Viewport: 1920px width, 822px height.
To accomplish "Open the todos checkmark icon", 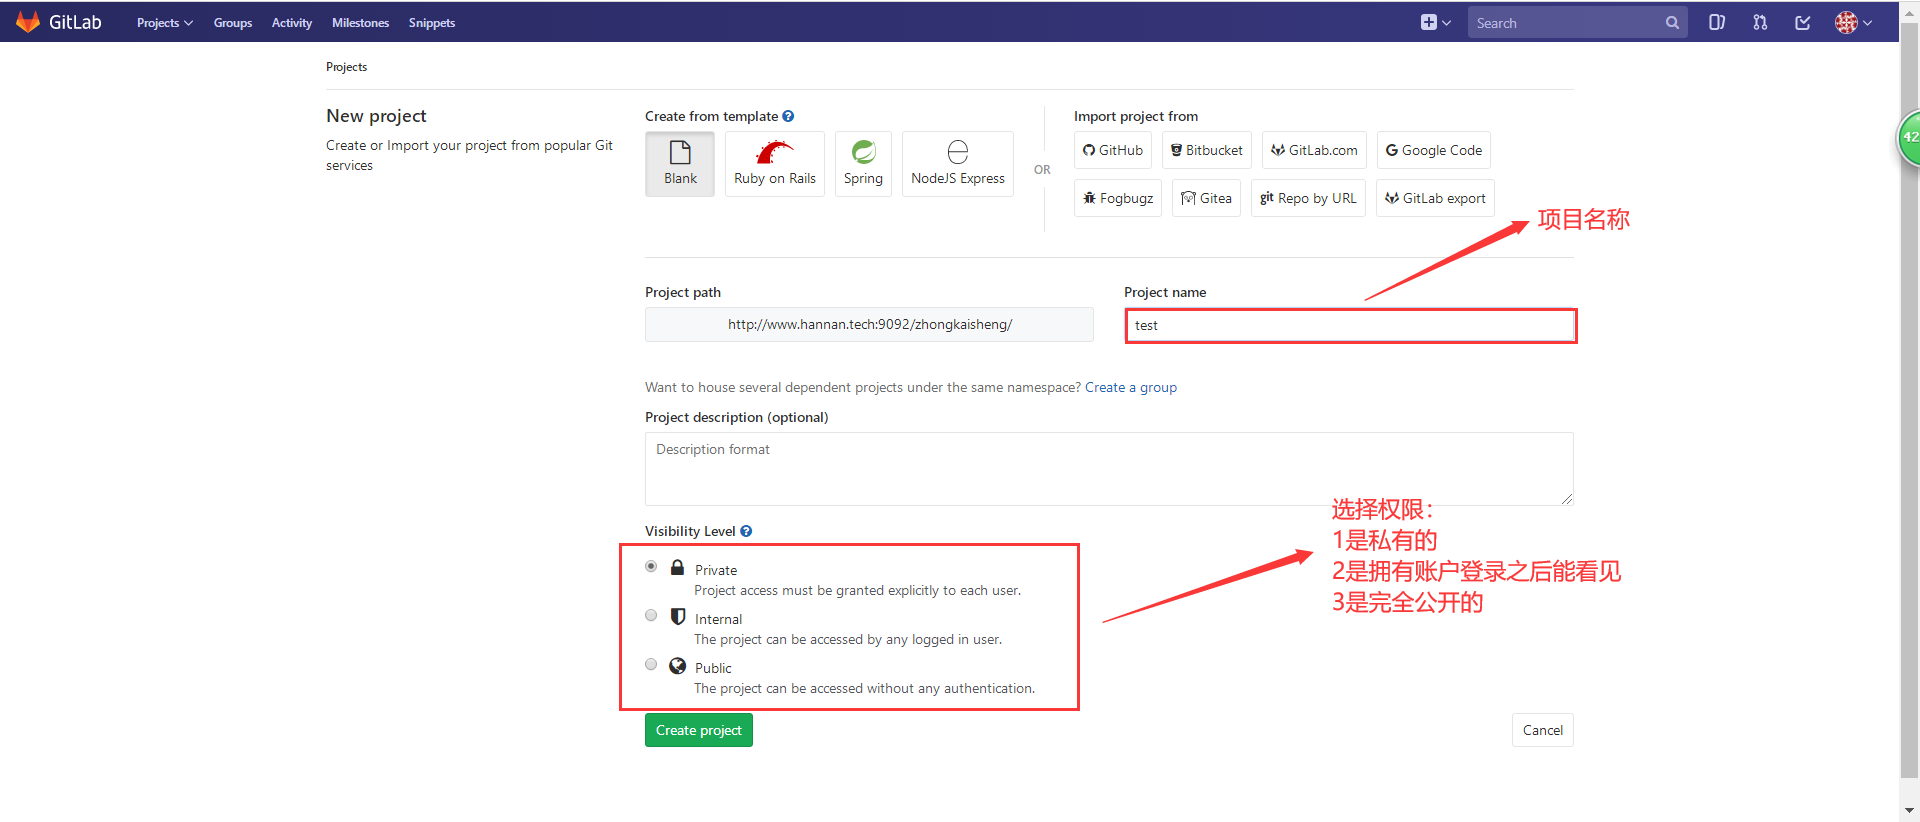I will point(1803,22).
